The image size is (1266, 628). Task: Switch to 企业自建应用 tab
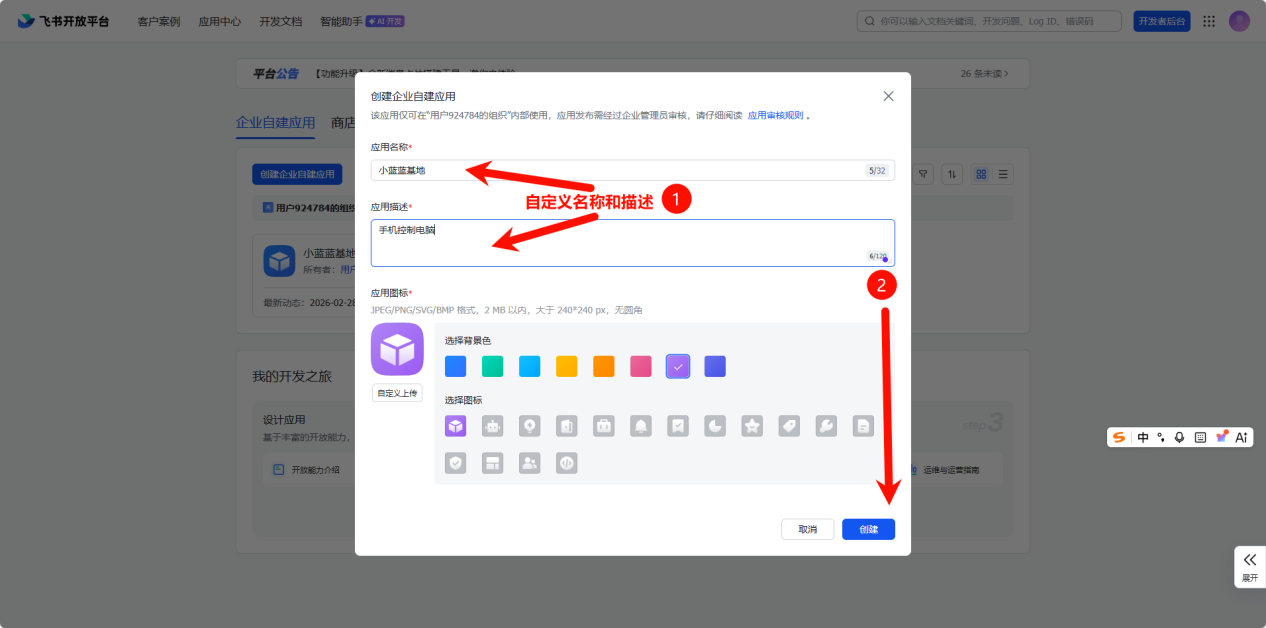275,123
